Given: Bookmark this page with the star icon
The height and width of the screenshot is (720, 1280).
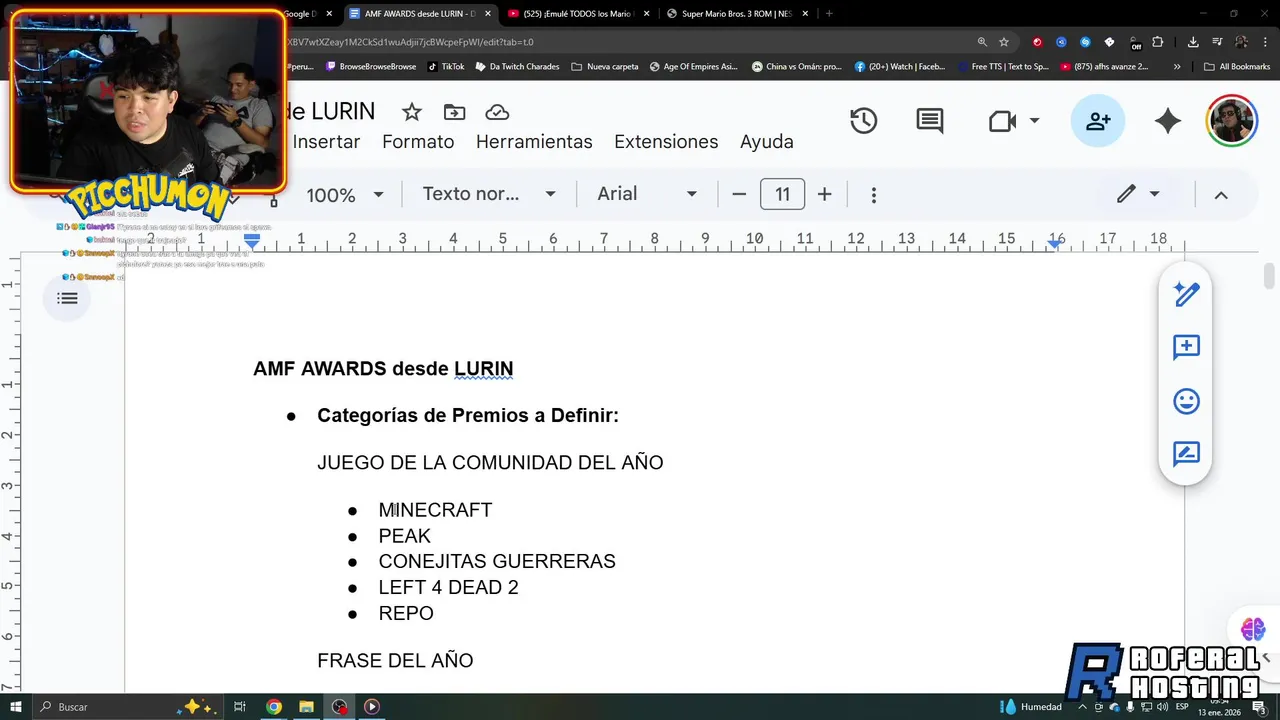Looking at the screenshot, I should coord(1004,42).
